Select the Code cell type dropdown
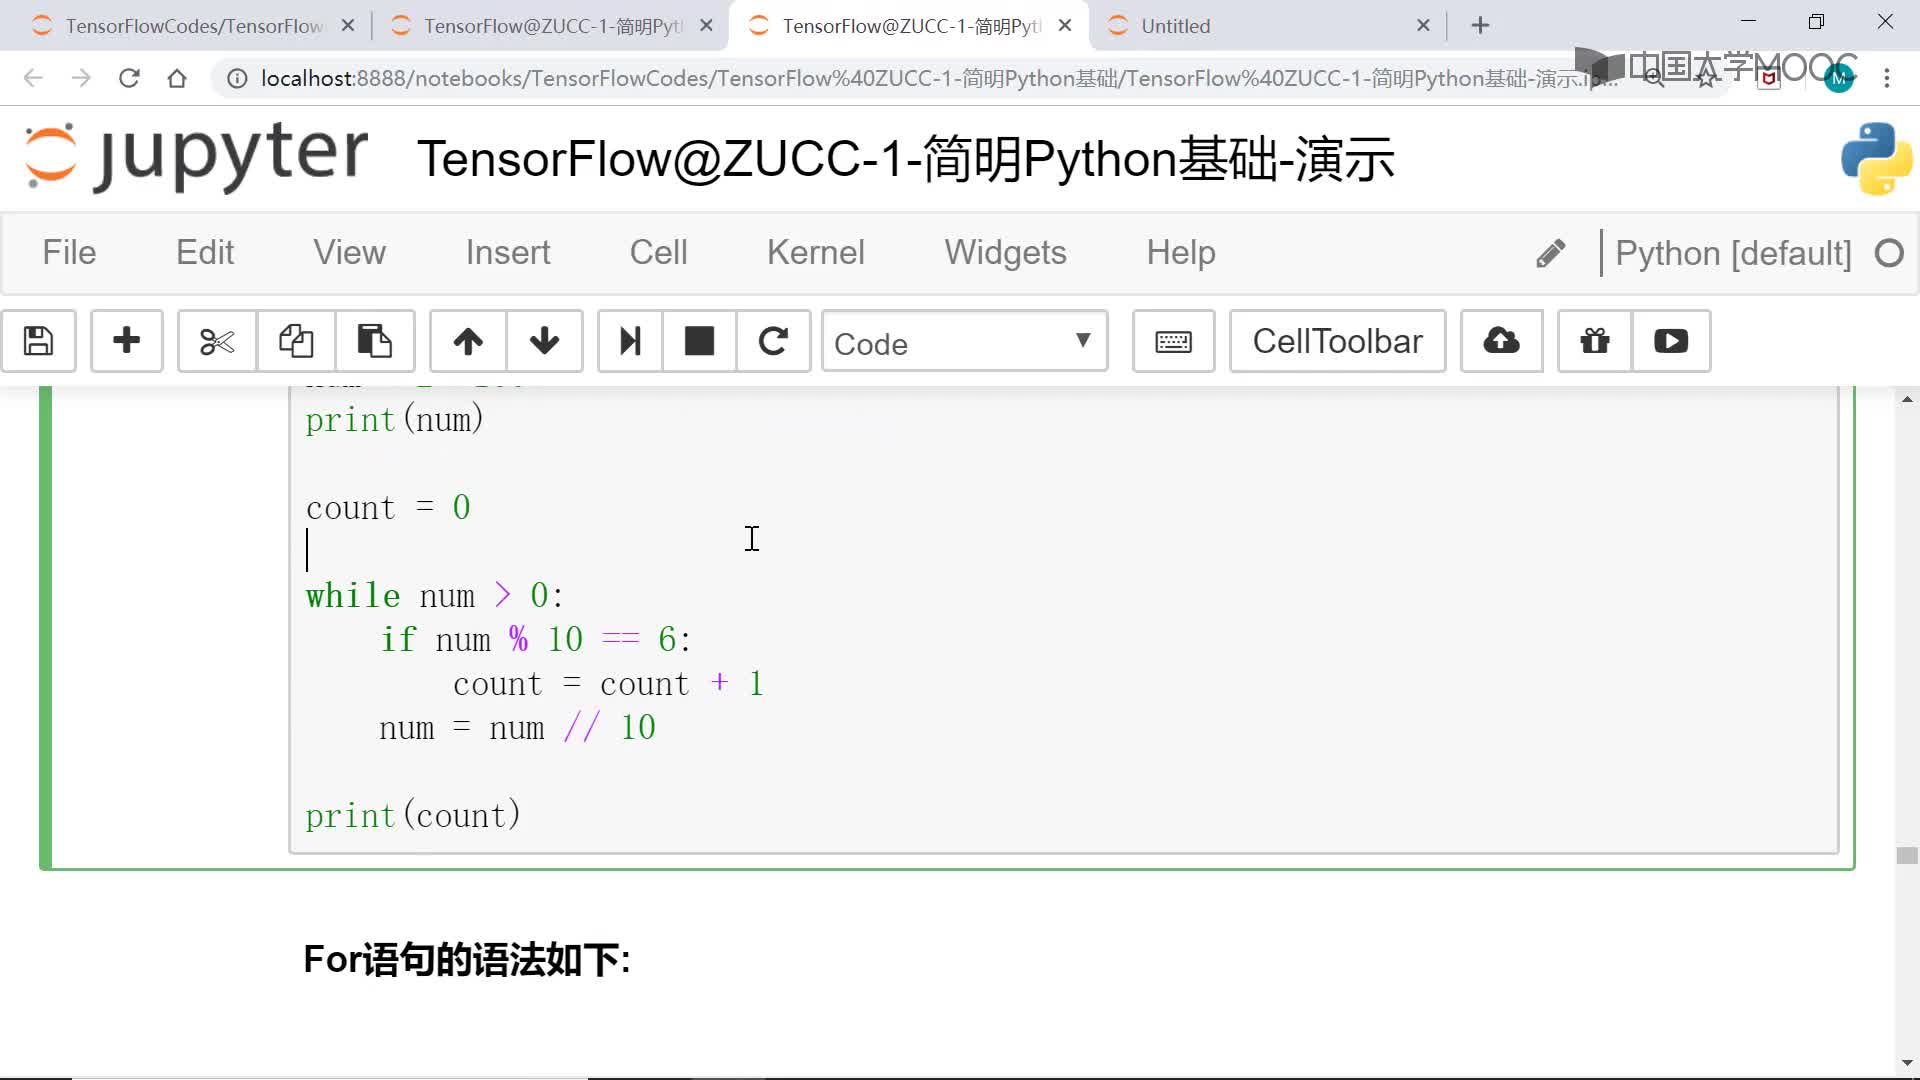 click(x=961, y=342)
